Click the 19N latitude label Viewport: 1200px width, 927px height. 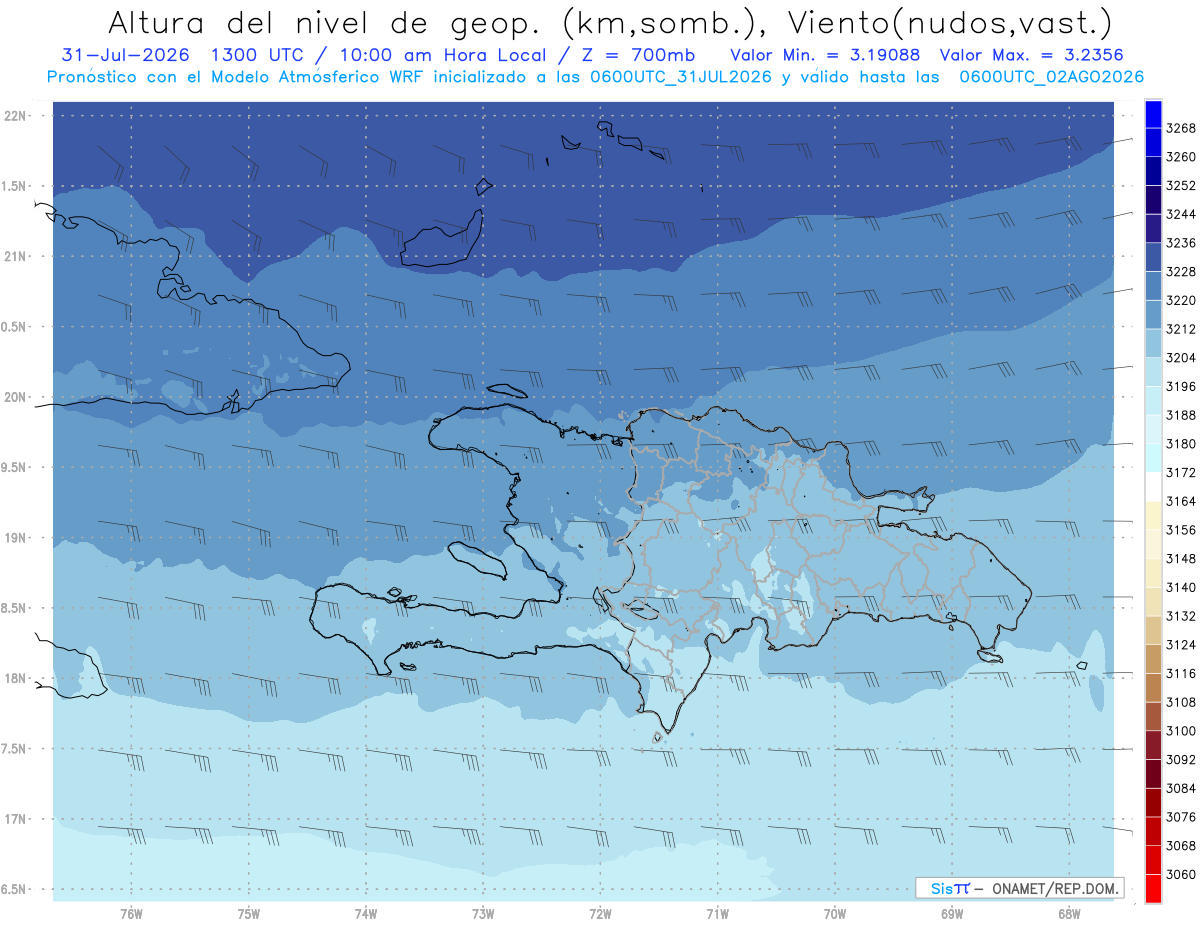(17, 538)
